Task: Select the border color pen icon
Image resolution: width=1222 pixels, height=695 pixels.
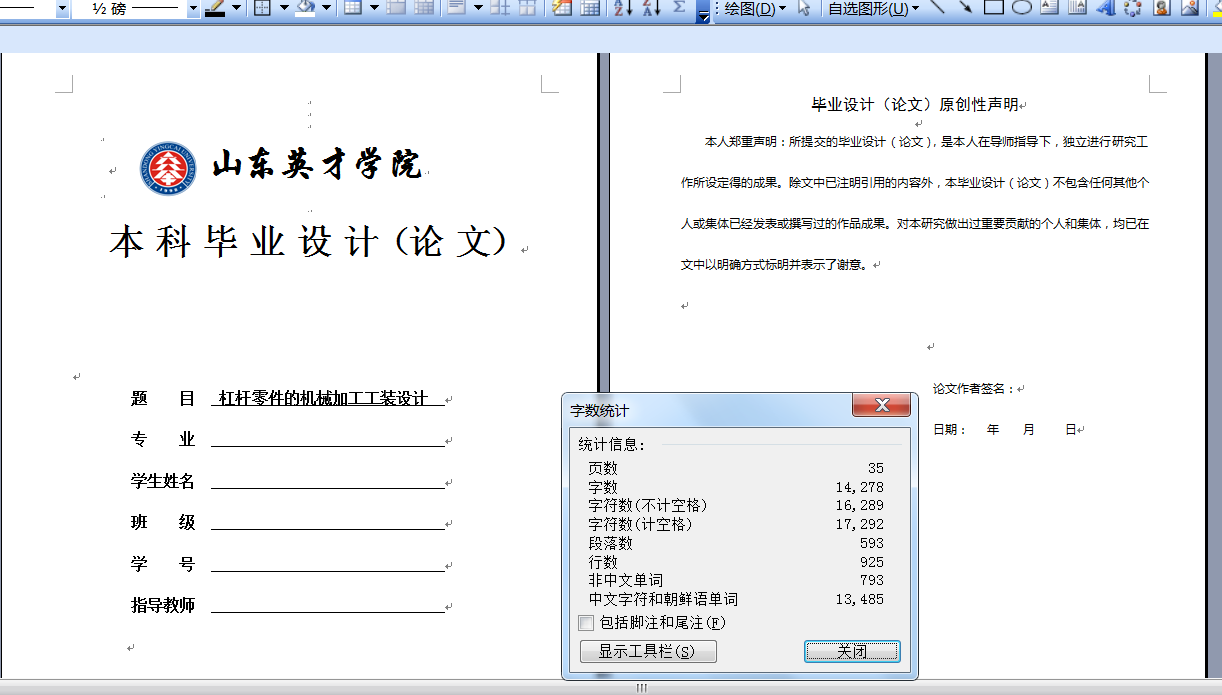Action: pos(215,8)
